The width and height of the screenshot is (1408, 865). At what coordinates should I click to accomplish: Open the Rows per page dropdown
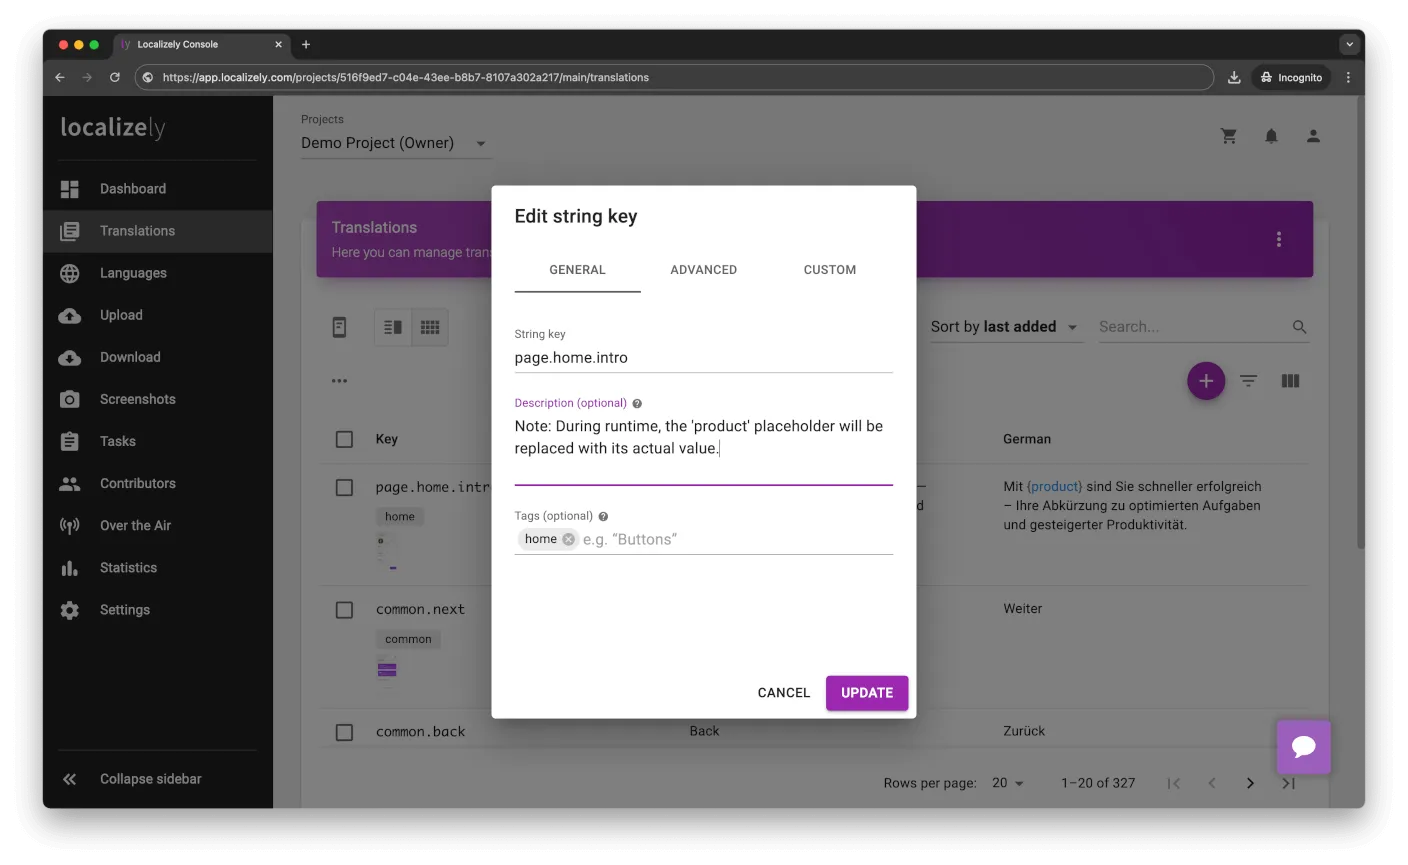pyautogui.click(x=1008, y=783)
